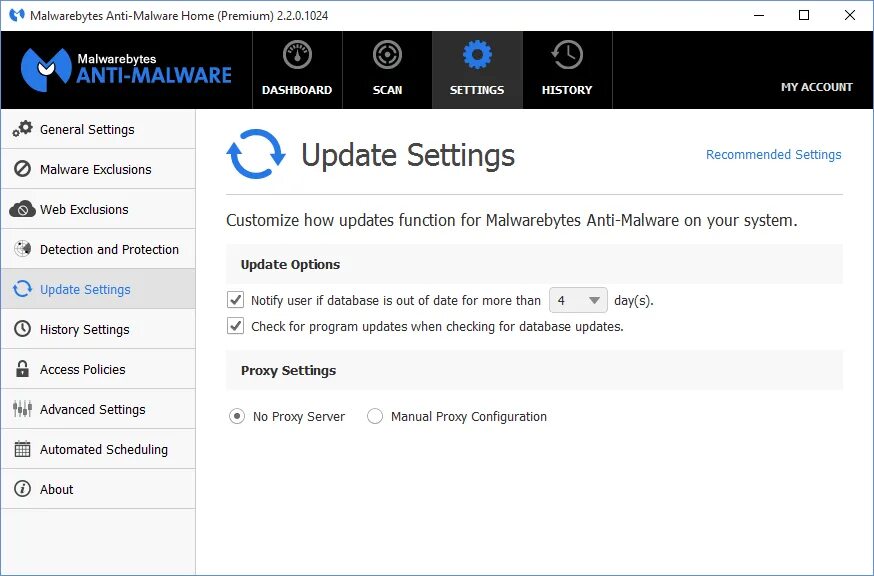Select the No Proxy Server option
Image resolution: width=874 pixels, height=576 pixels.
tap(237, 416)
